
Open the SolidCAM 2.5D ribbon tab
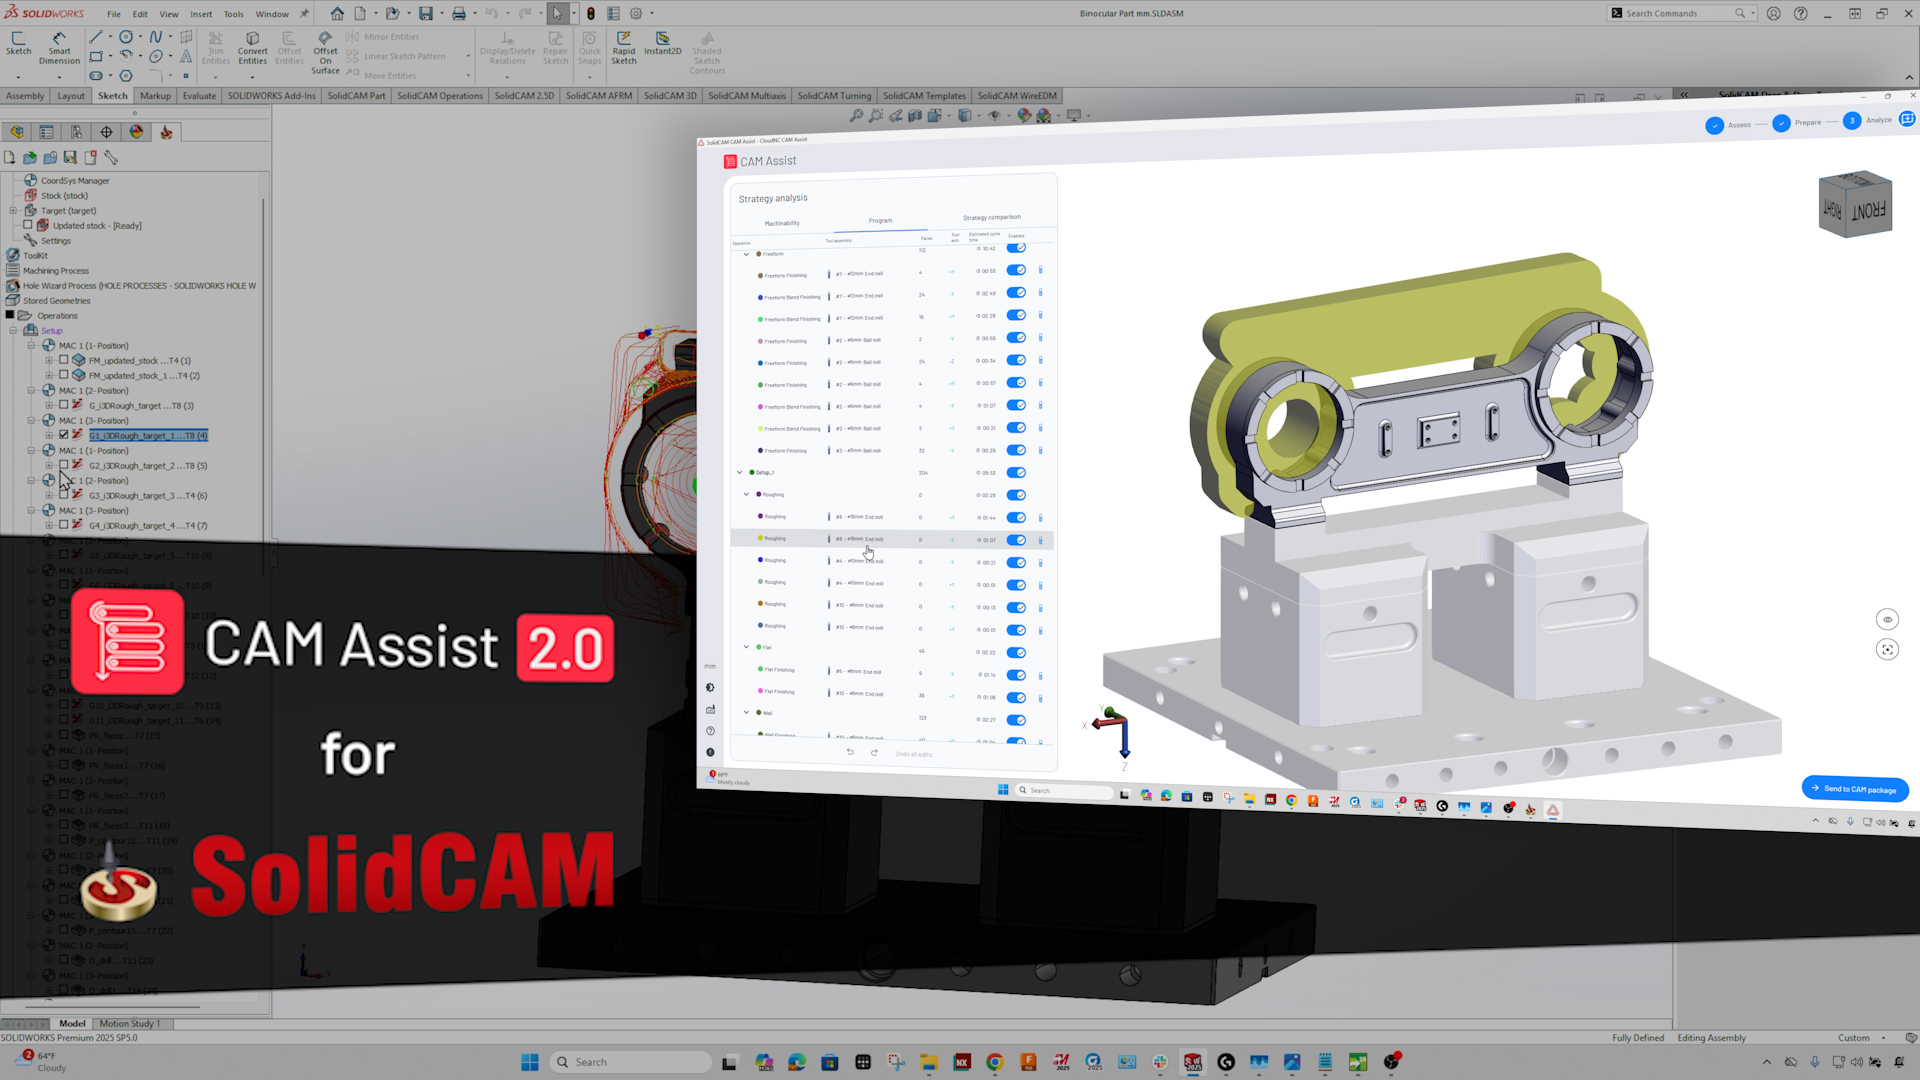point(524,95)
